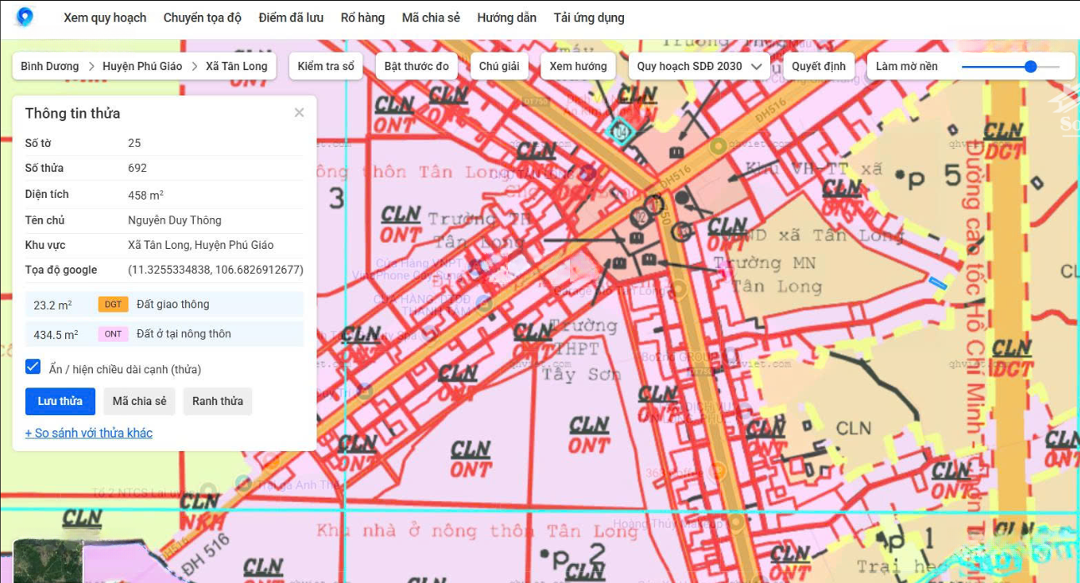The width and height of the screenshot is (1080, 583).
Task: Open Xem quy hoạch menu
Action: (x=105, y=18)
